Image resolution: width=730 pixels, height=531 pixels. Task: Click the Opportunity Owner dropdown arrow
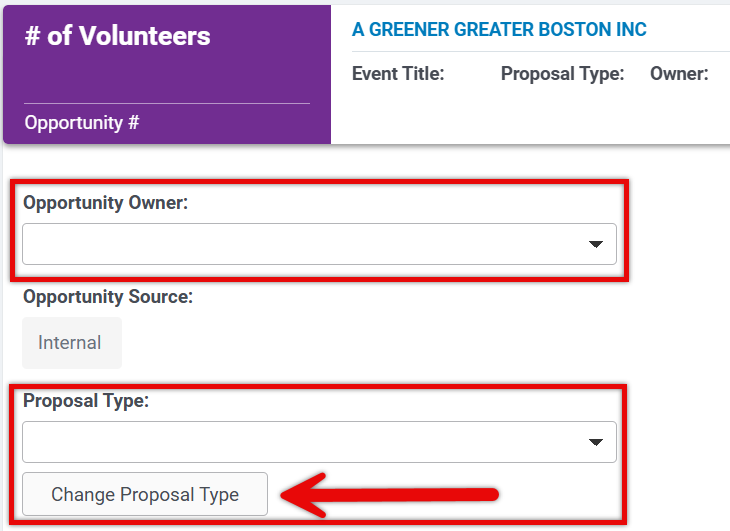coord(595,244)
